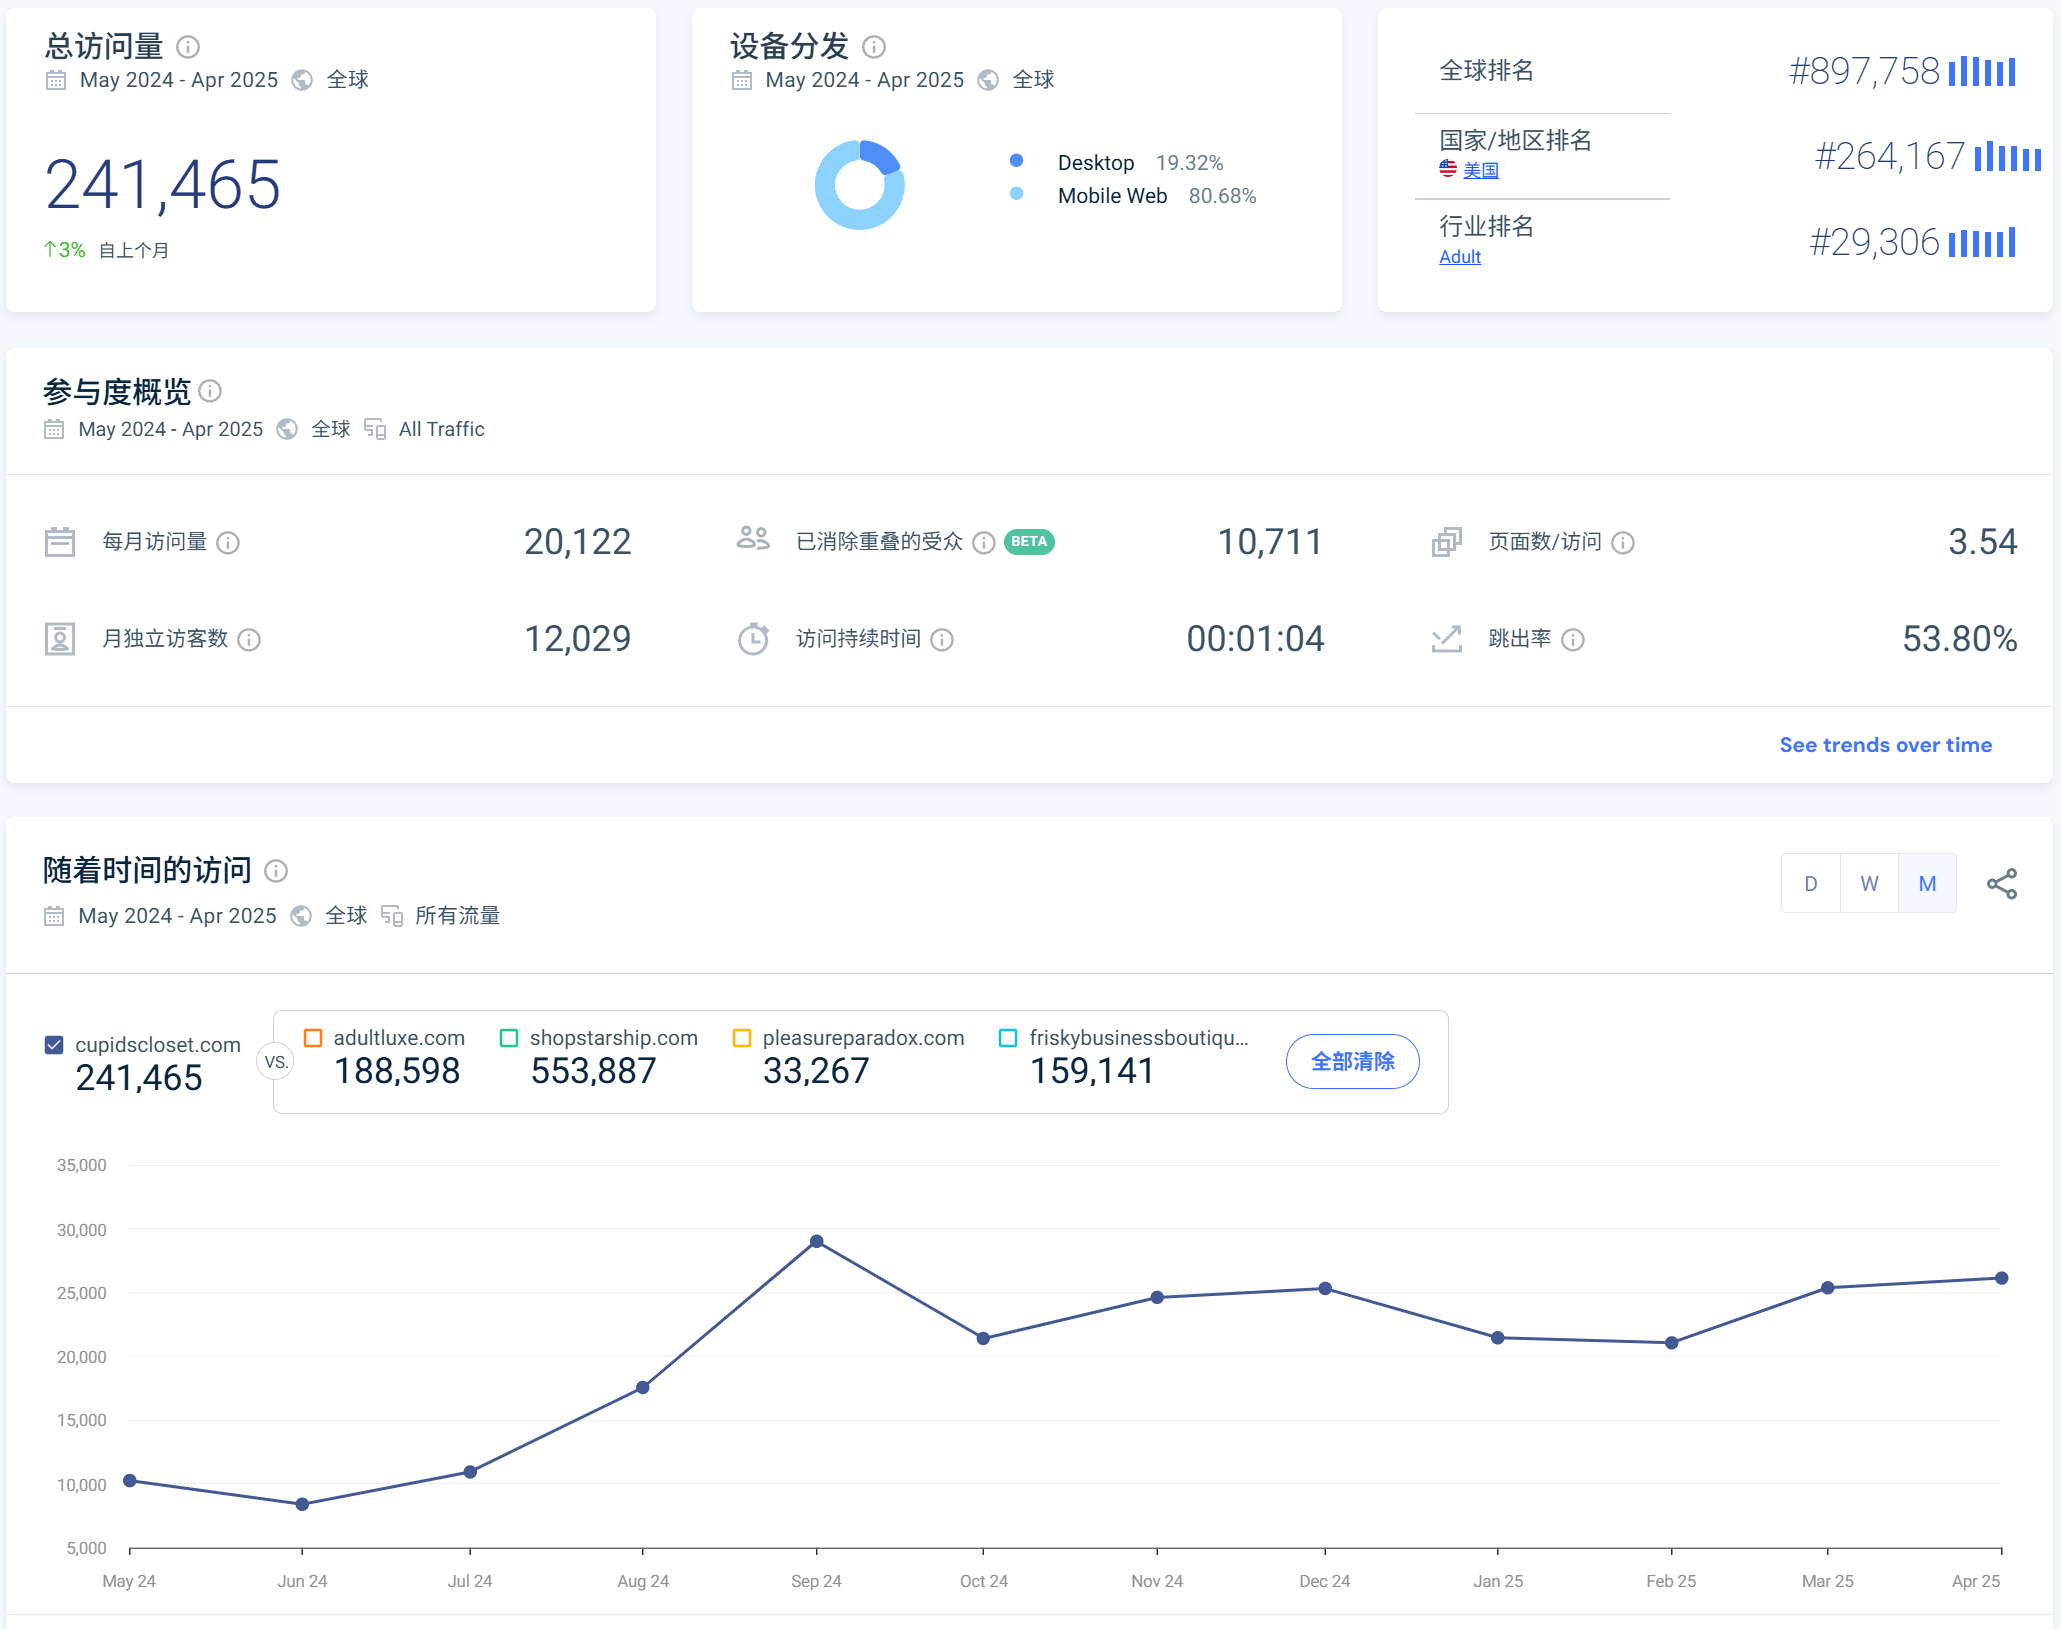Image resolution: width=2061 pixels, height=1629 pixels.
Task: Click the Sep 24 peak data point
Action: pos(817,1242)
